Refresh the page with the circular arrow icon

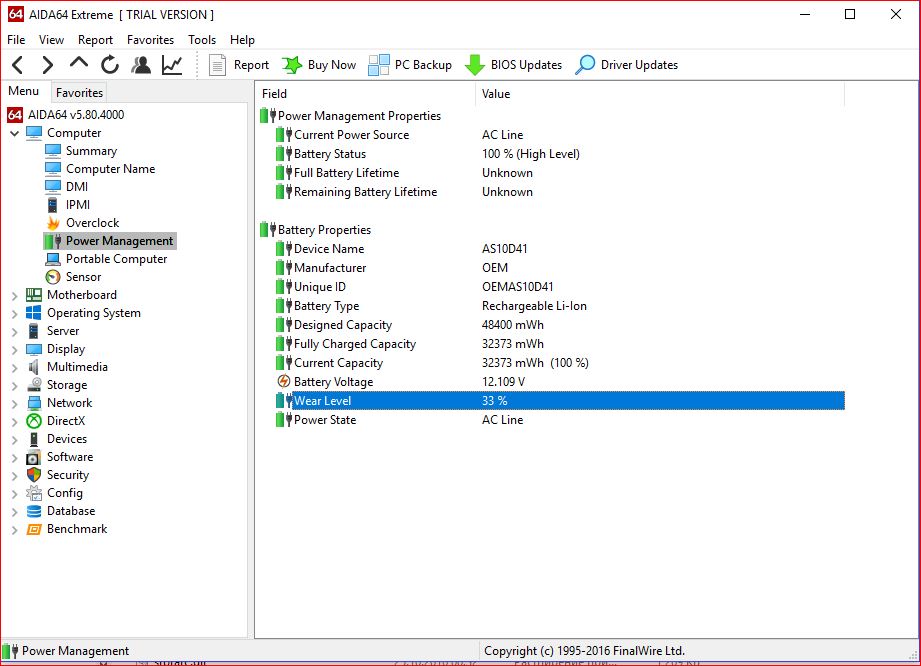coord(110,65)
